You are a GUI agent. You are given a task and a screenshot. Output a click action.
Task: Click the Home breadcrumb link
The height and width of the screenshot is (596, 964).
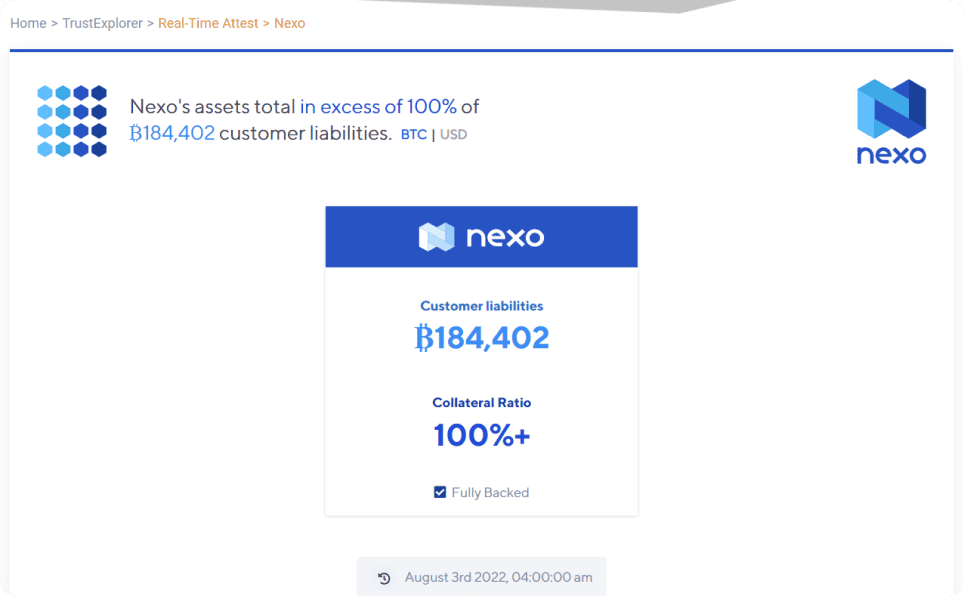(28, 23)
